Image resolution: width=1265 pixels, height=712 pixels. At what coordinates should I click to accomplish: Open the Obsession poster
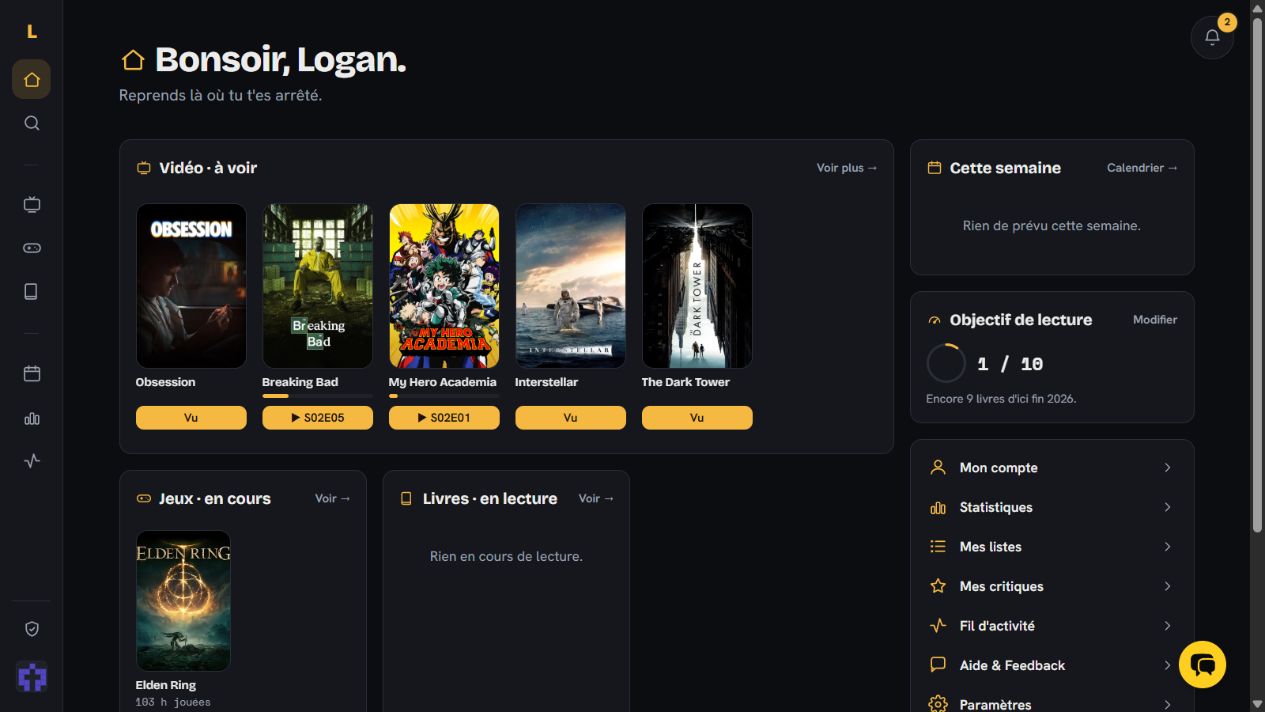pyautogui.click(x=191, y=286)
